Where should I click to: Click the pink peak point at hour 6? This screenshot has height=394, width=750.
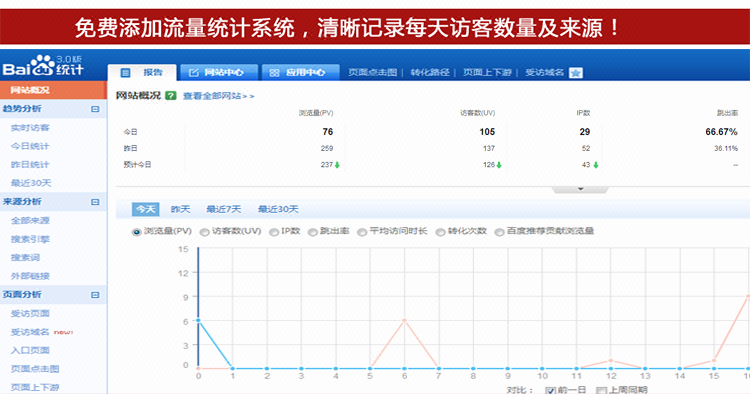(x=405, y=320)
